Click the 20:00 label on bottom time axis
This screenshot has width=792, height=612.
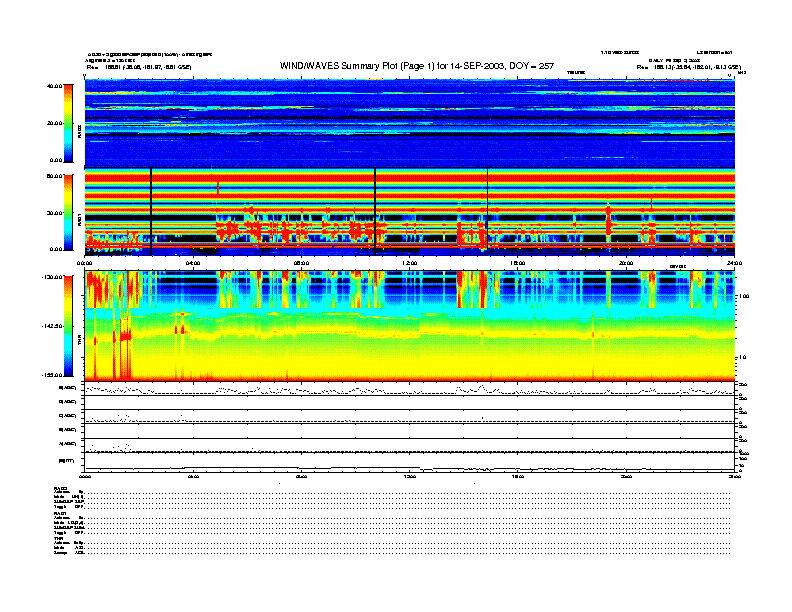(626, 476)
